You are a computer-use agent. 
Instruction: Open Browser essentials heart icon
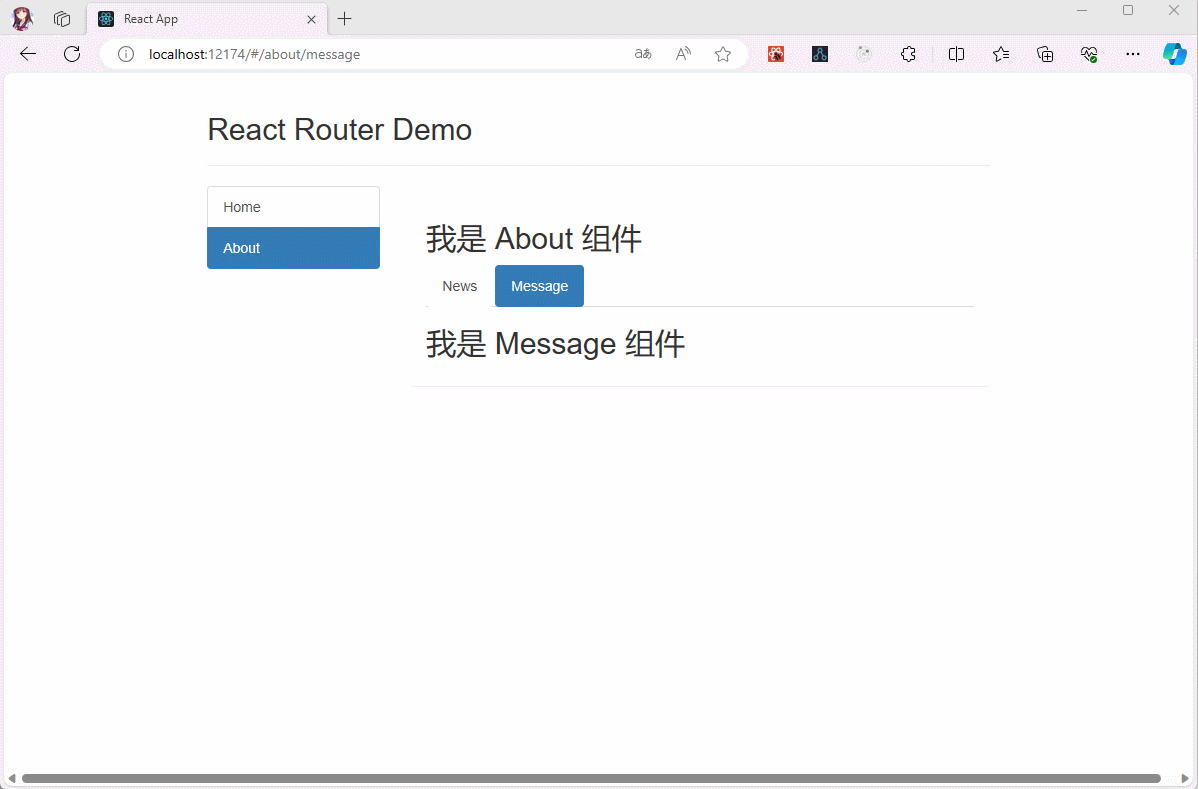[1089, 54]
